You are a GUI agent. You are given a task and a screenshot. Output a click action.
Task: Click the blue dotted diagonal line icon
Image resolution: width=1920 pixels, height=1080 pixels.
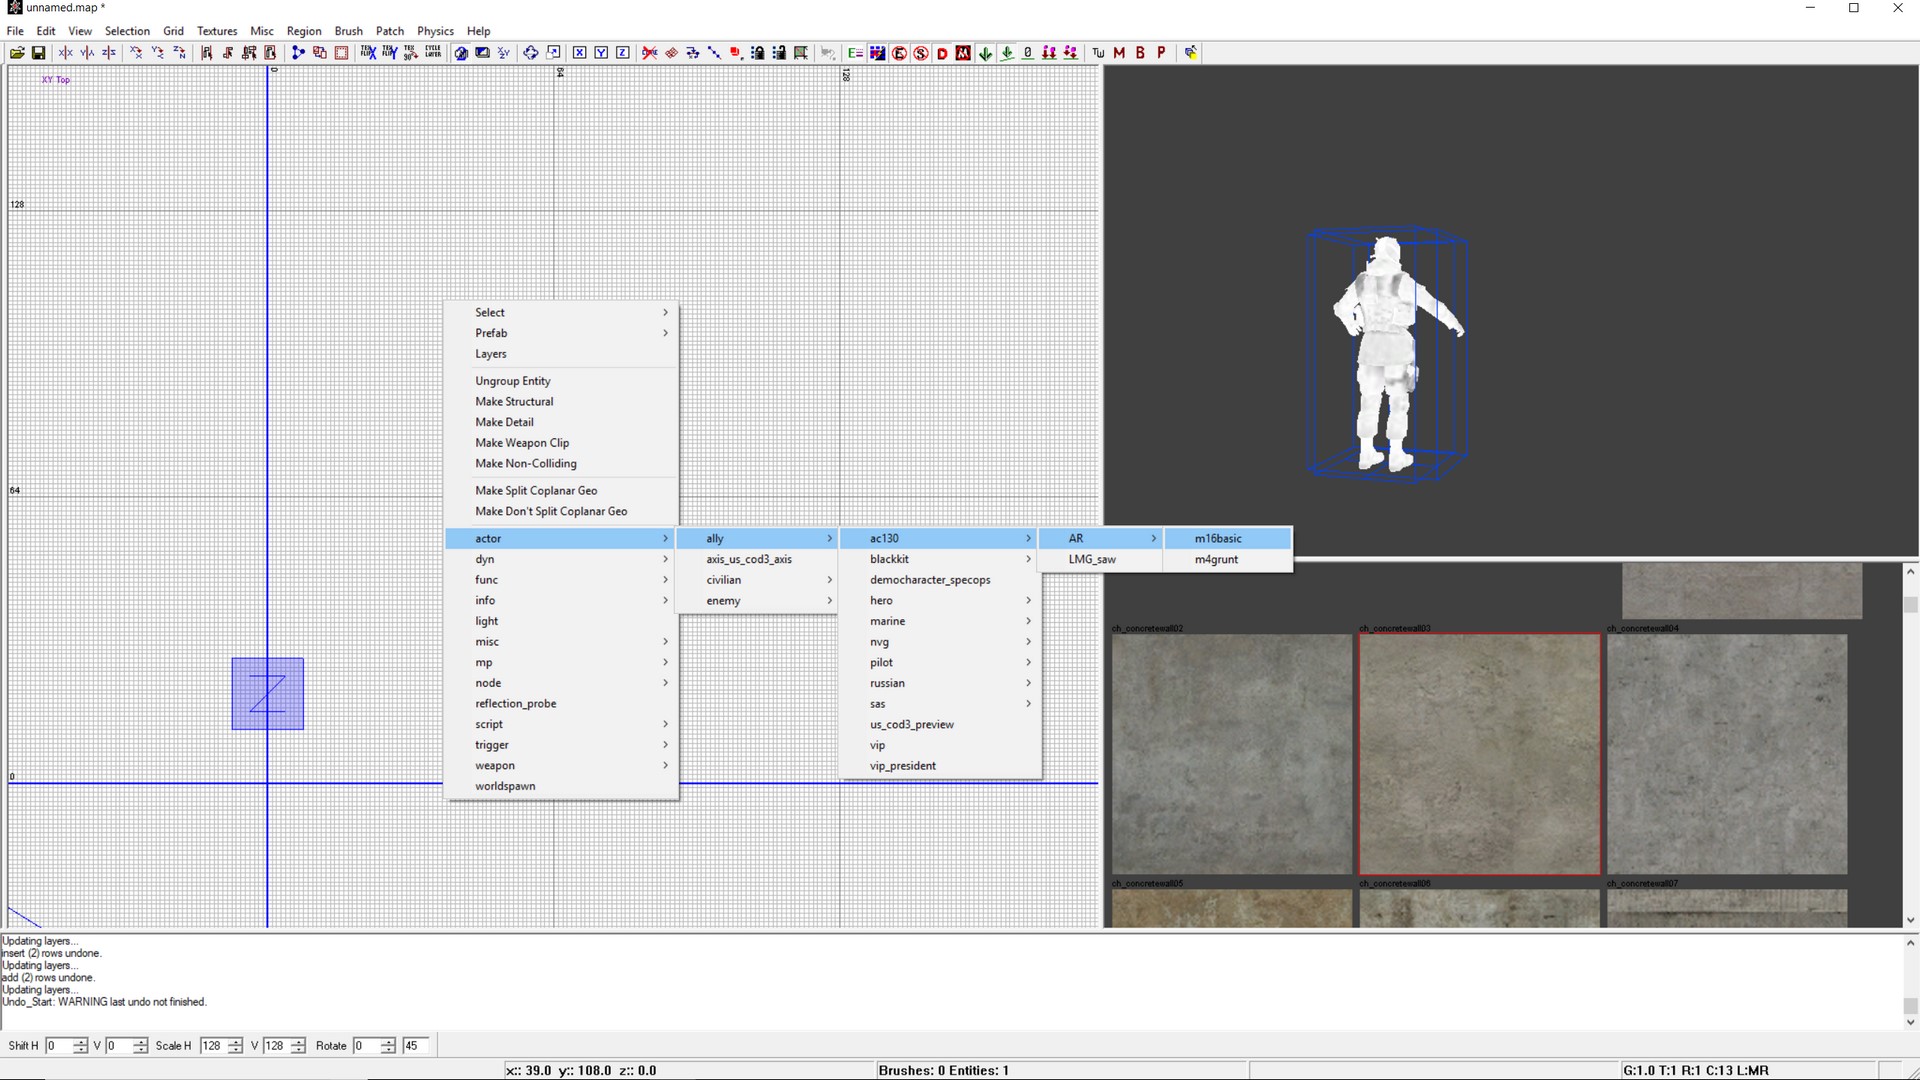point(714,53)
